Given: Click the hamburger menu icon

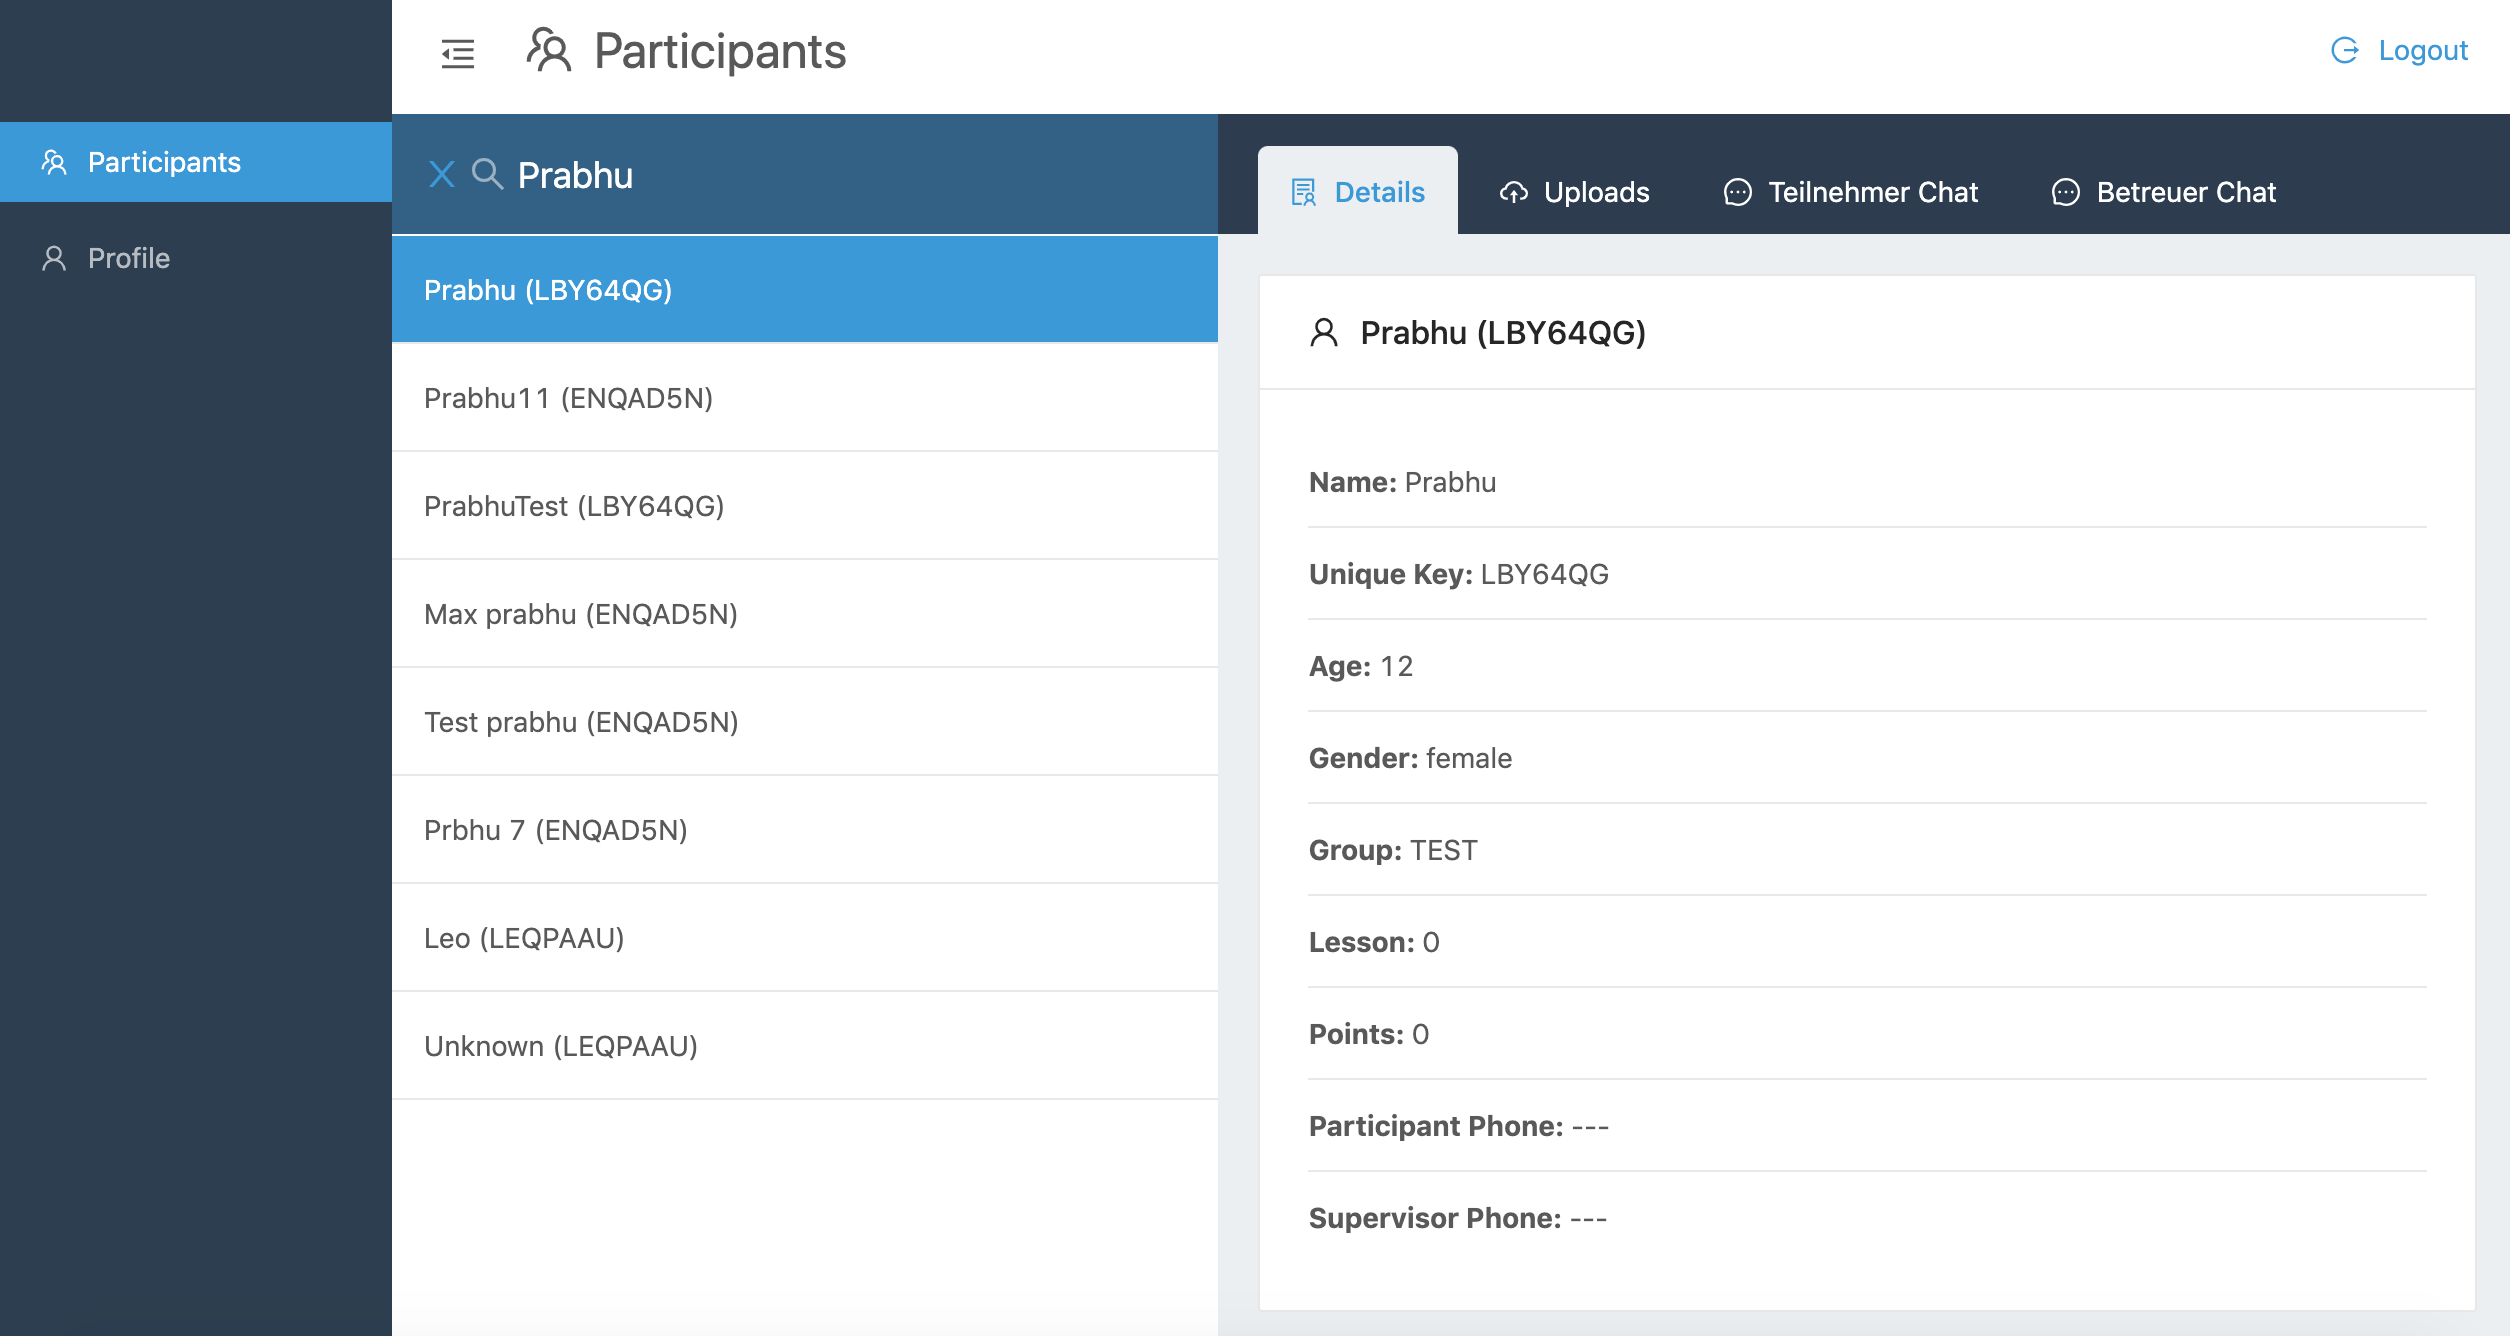Looking at the screenshot, I should point(458,51).
